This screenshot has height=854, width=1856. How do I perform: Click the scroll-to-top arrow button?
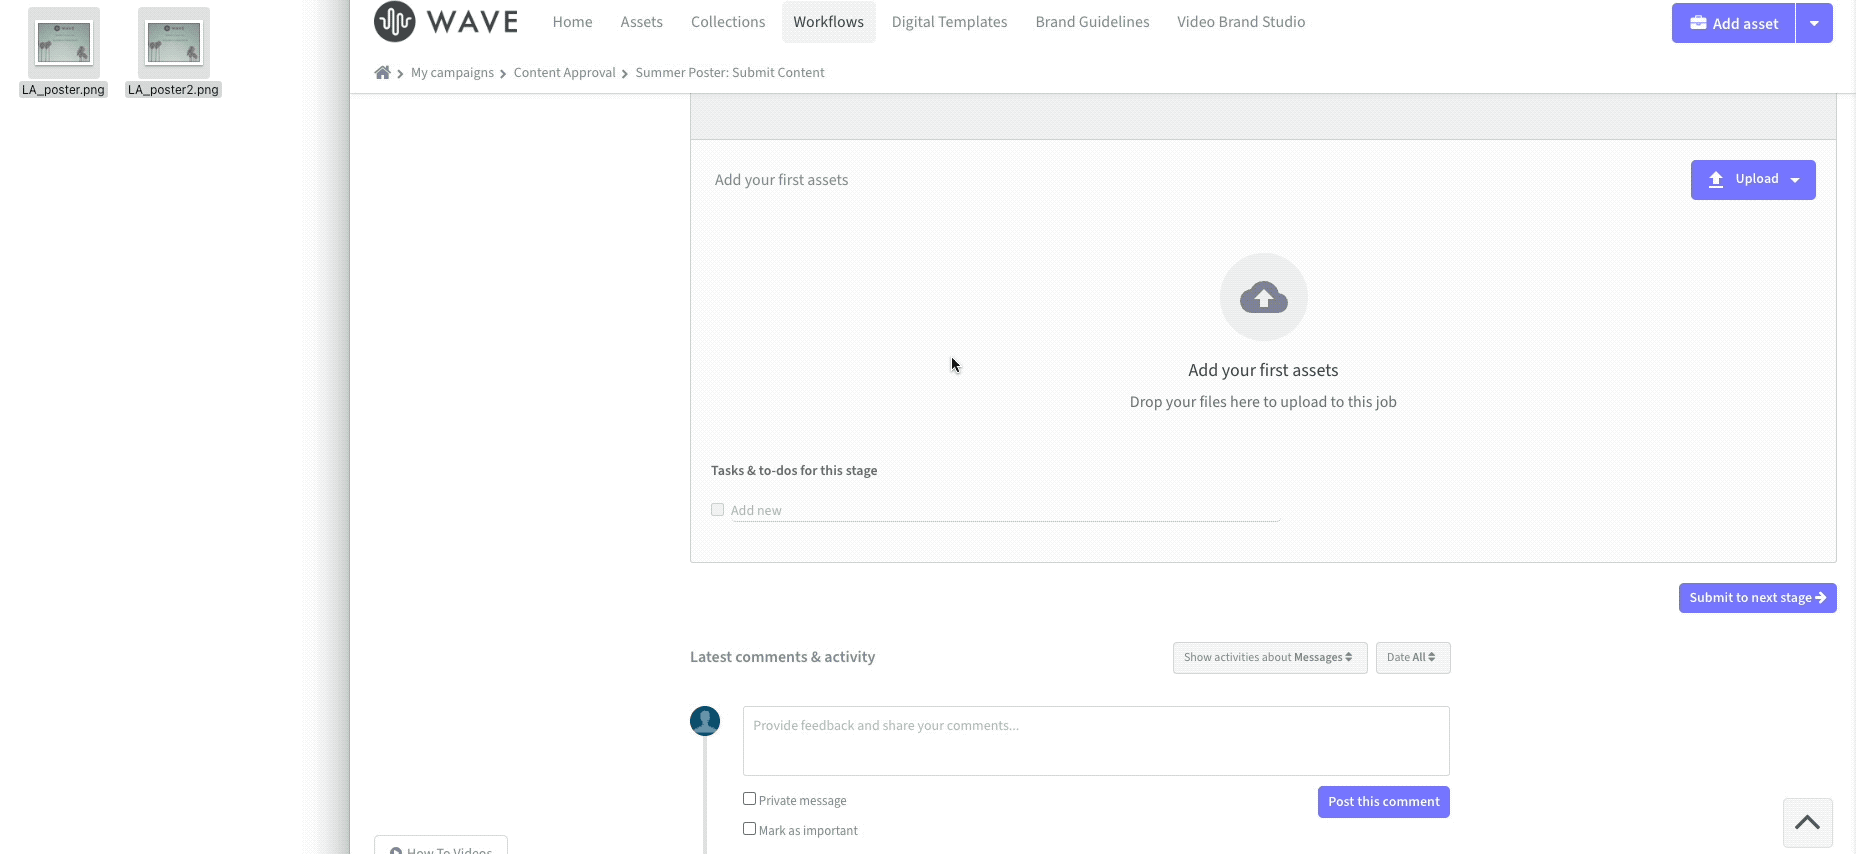1807,822
